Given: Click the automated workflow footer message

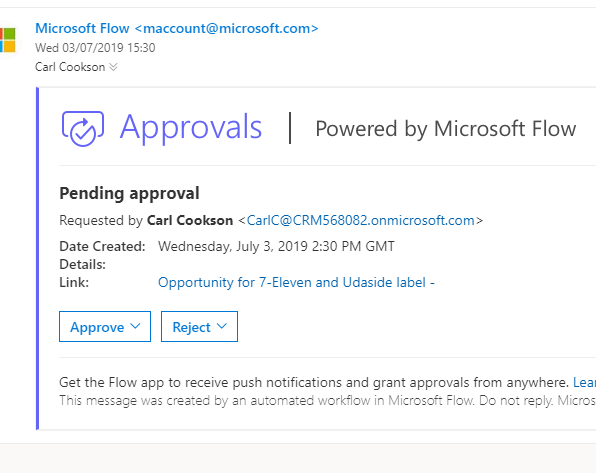Looking at the screenshot, I should click(x=327, y=401).
